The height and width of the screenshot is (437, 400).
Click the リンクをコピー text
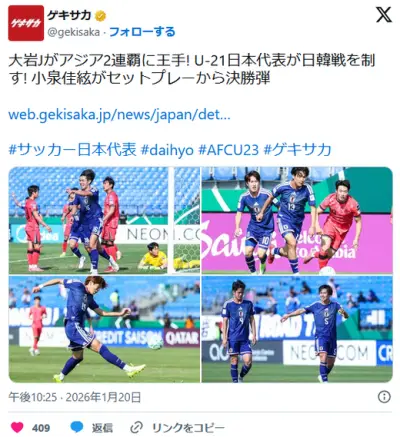[188, 427]
